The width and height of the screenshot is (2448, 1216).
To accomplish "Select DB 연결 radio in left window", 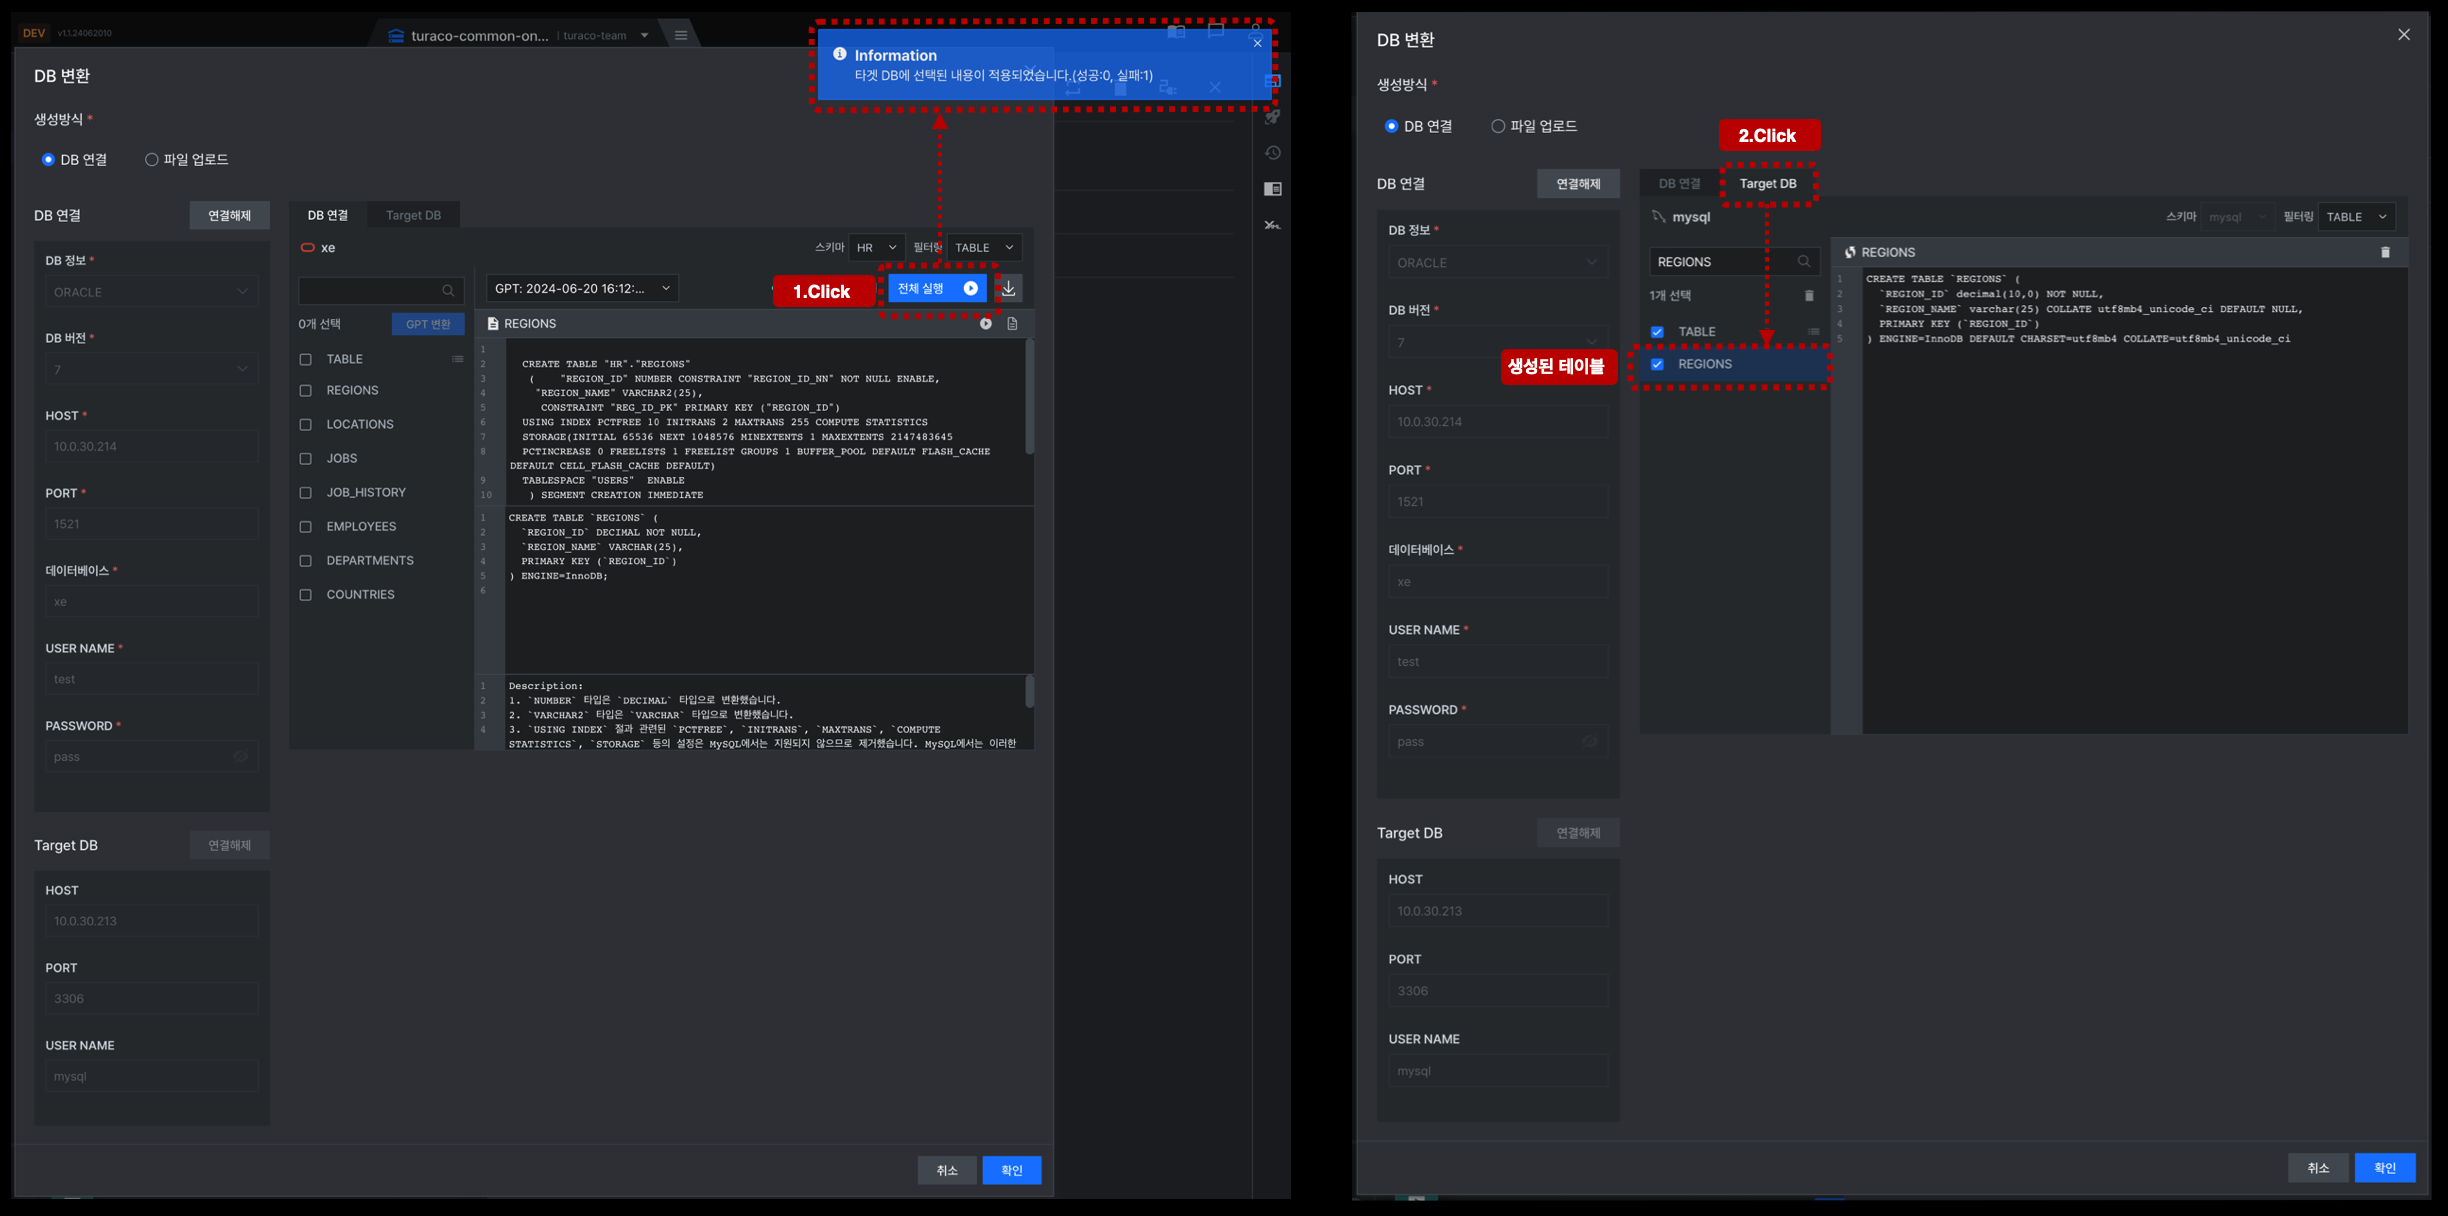I will (x=48, y=160).
